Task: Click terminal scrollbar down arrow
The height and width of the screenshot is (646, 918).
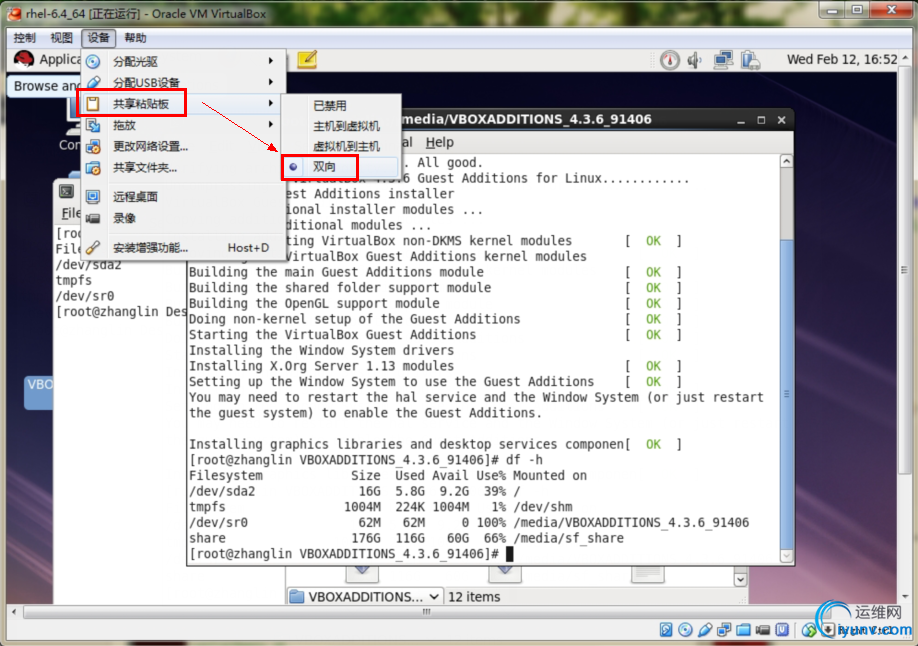Action: click(786, 556)
